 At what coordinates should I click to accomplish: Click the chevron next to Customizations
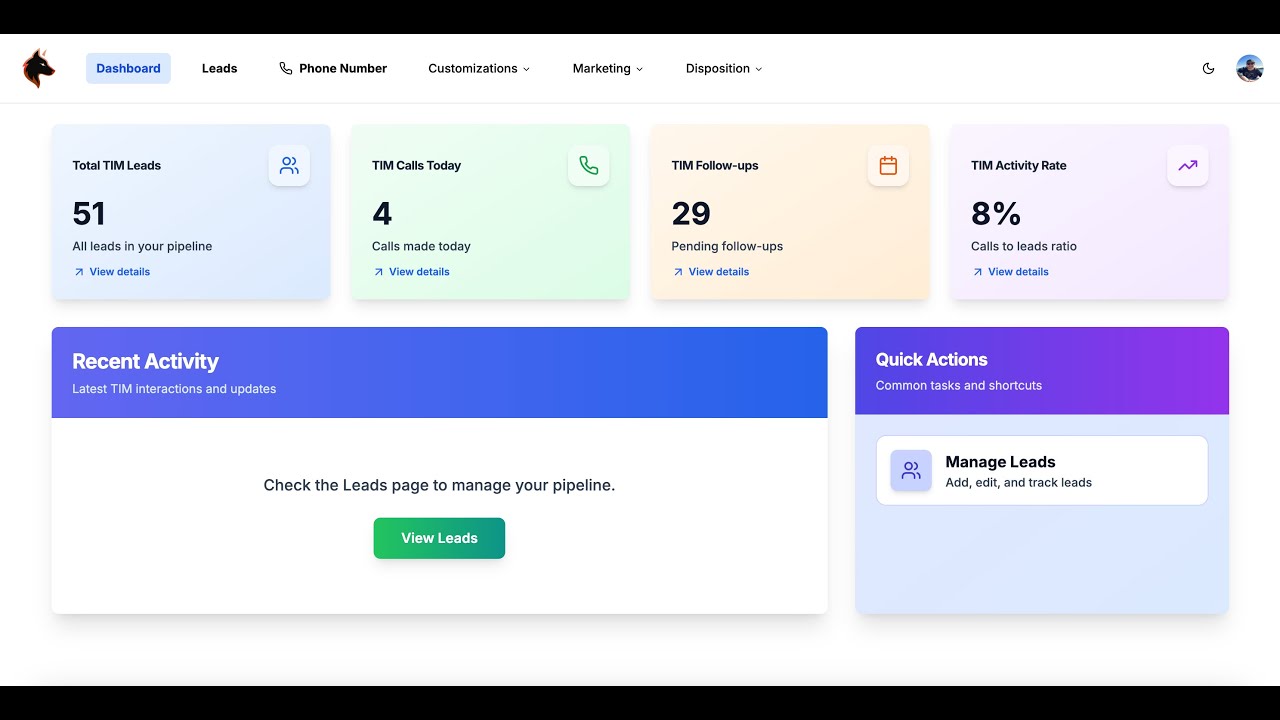pyautogui.click(x=526, y=69)
